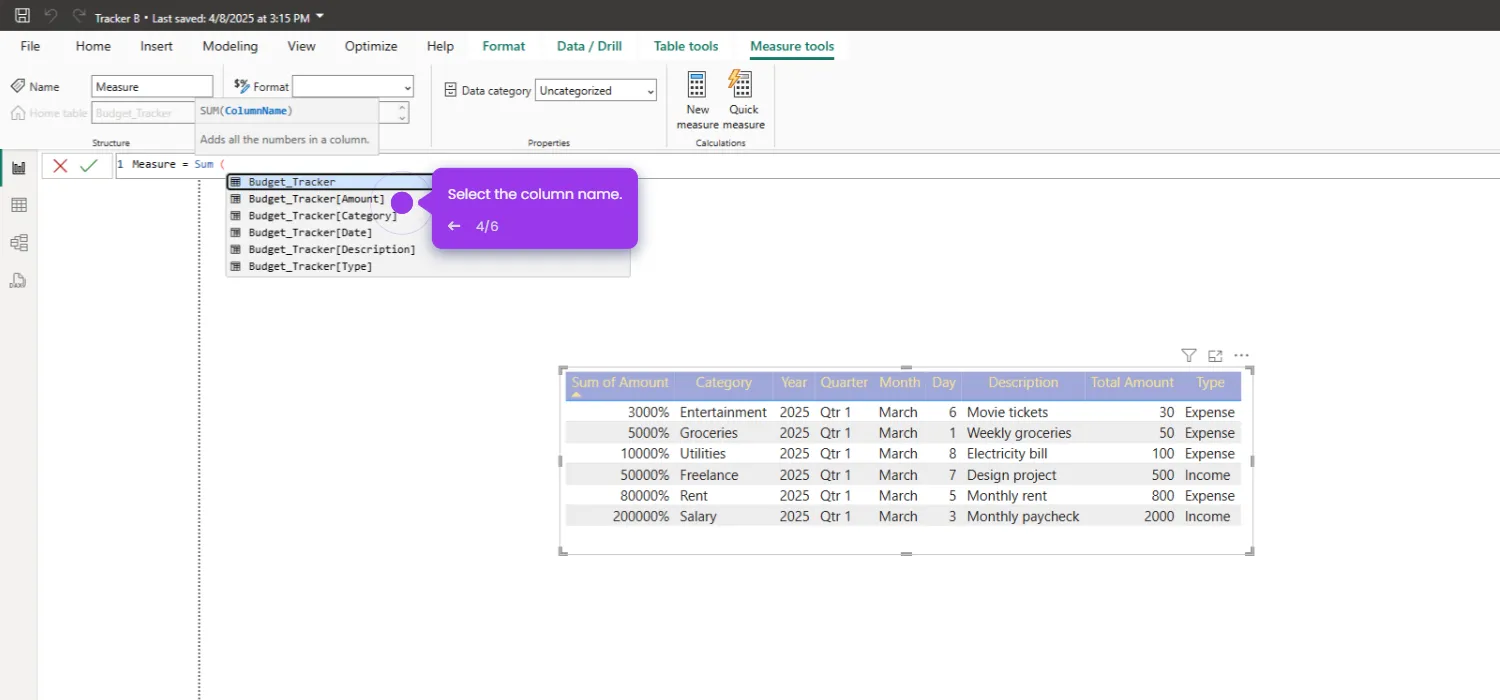The image size is (1500, 700).
Task: Click the Month column header
Action: pos(899,383)
